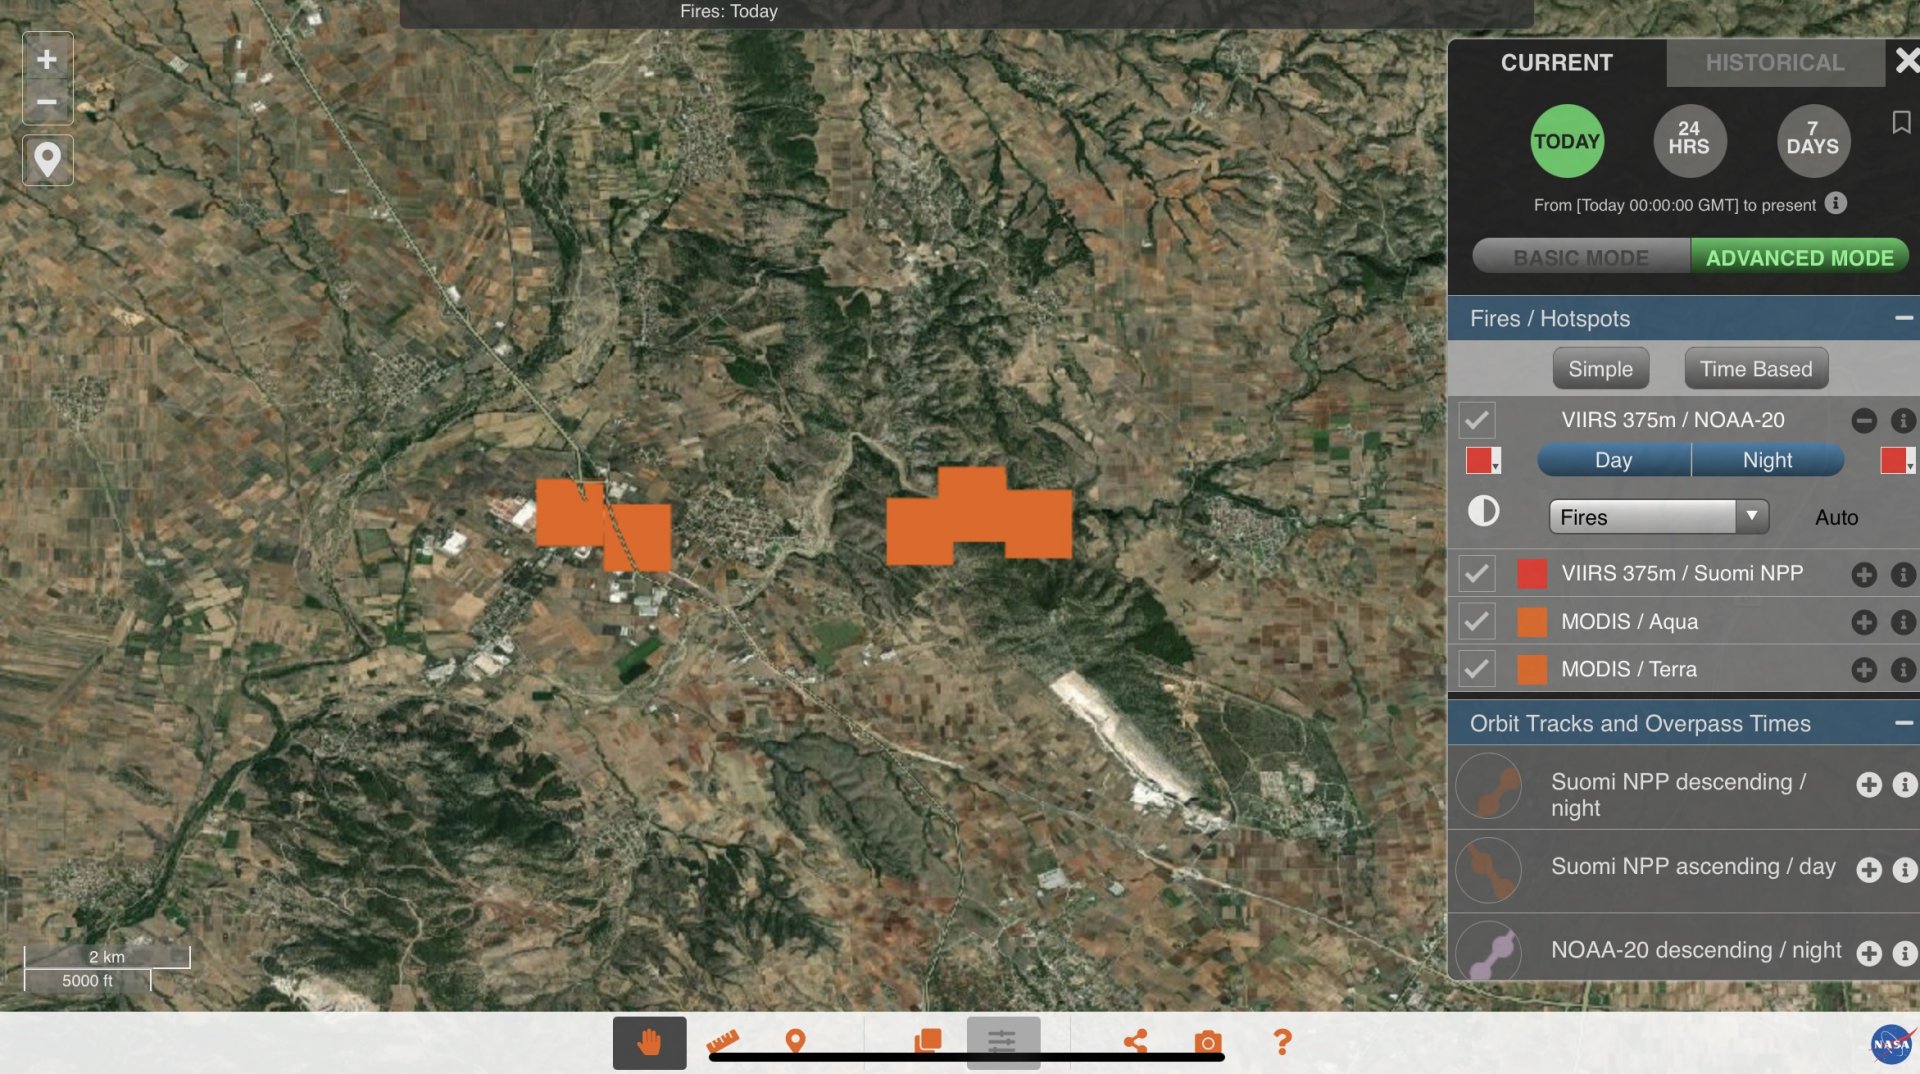
Task: Open help with the question mark icon
Action: [x=1282, y=1042]
